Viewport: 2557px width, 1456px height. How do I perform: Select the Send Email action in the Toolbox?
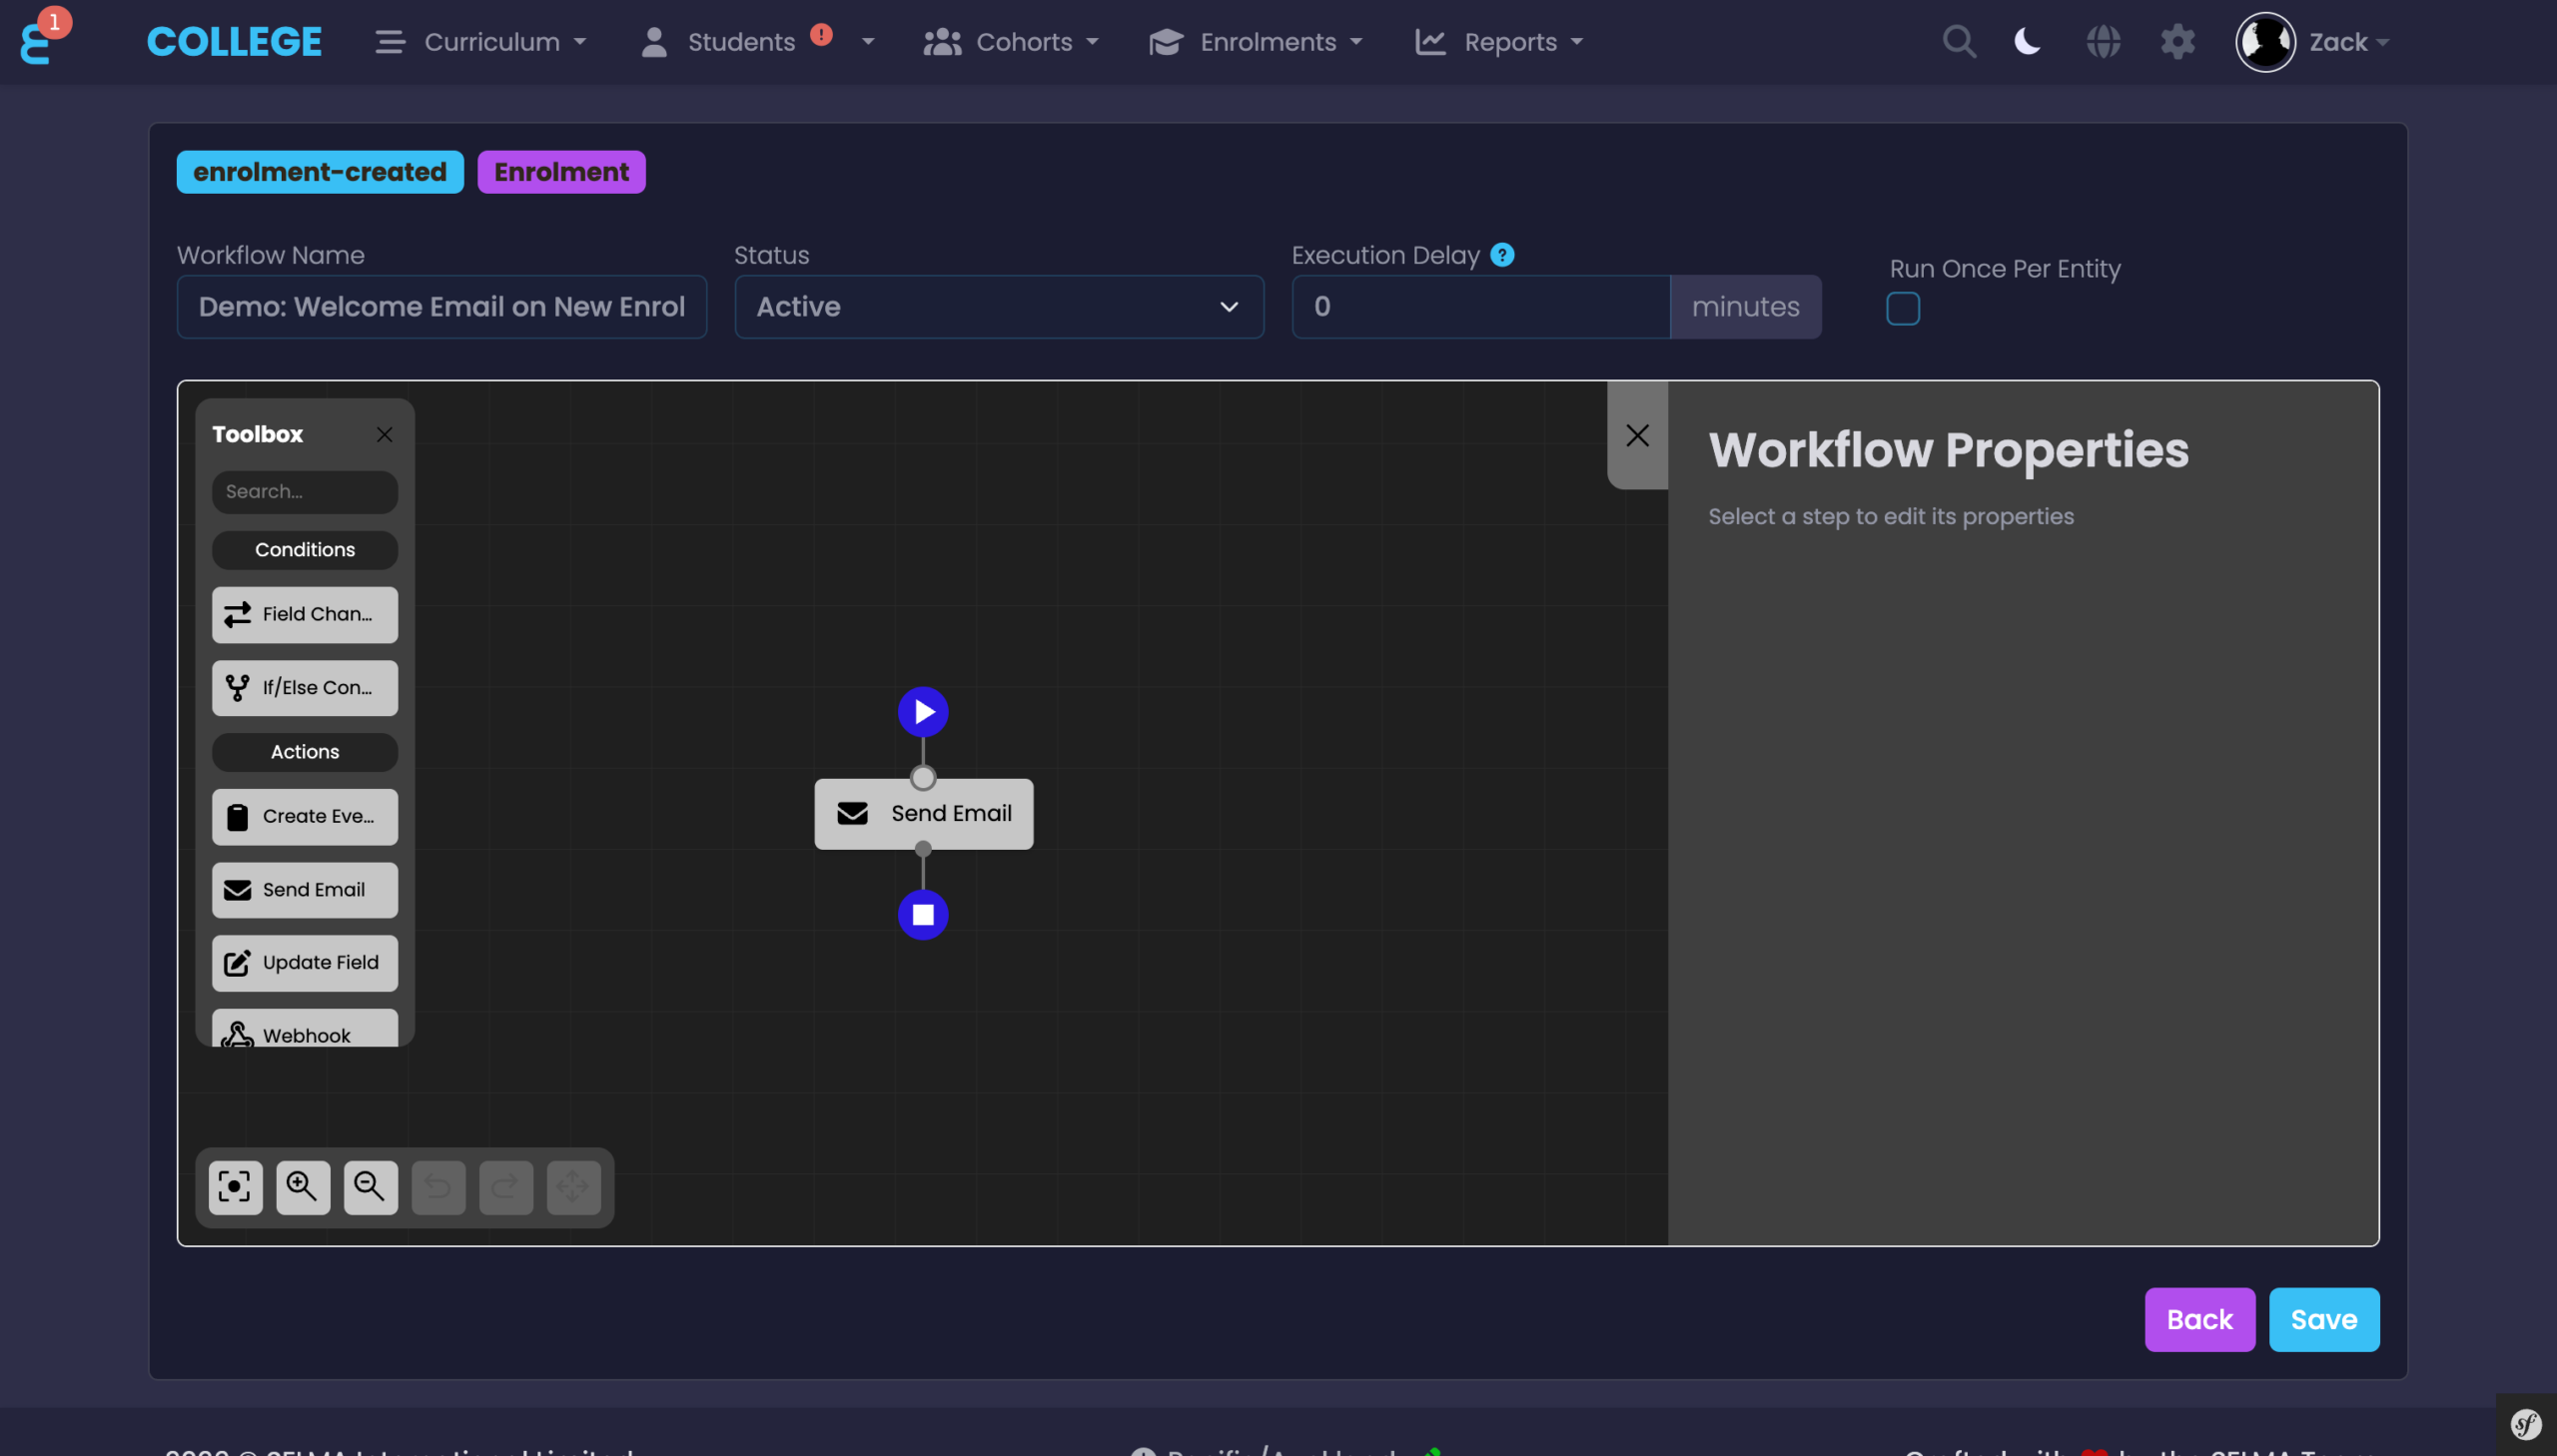pyautogui.click(x=304, y=889)
